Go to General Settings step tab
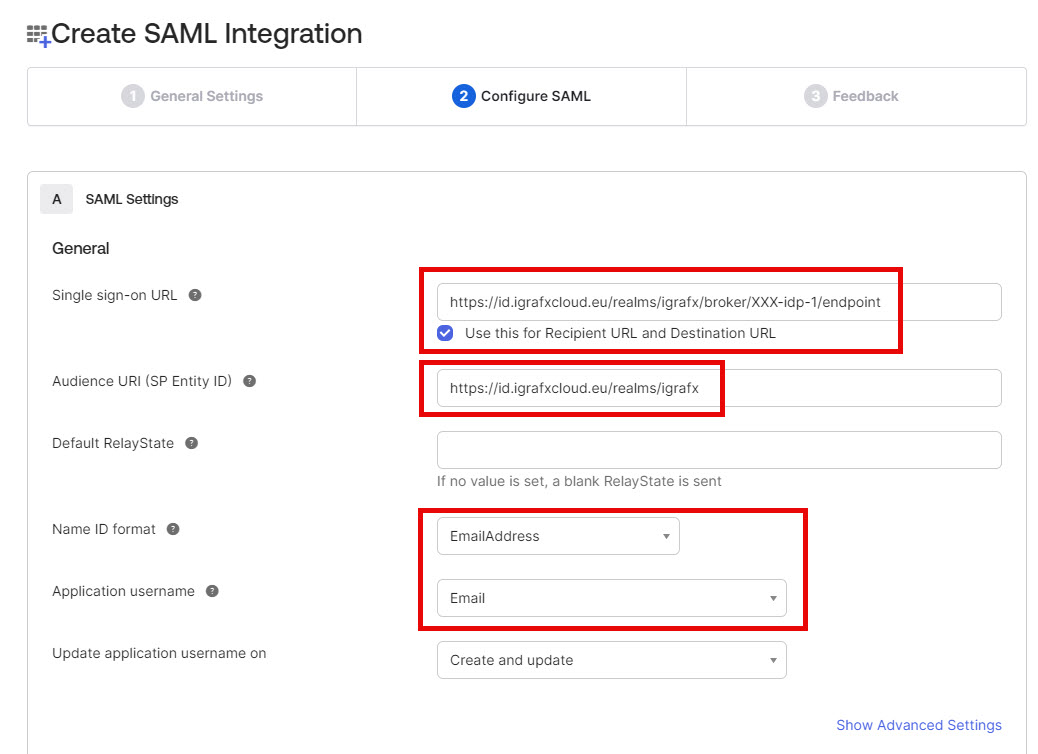 [x=192, y=96]
